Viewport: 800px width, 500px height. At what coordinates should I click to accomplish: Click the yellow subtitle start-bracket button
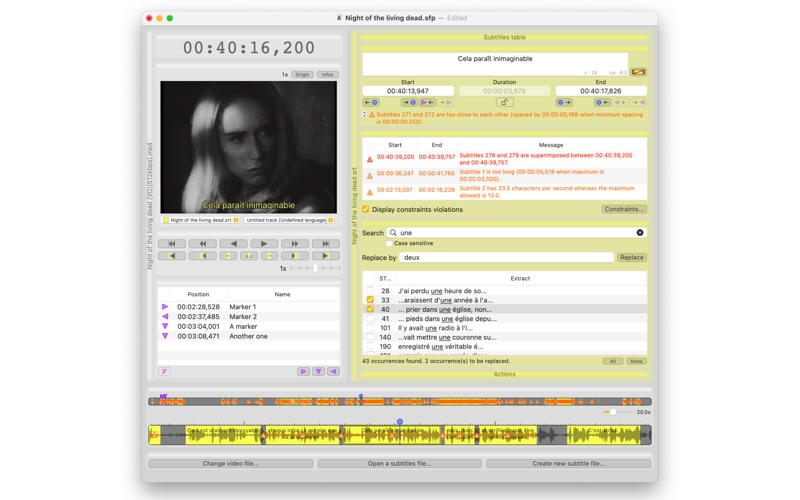pyautogui.click(x=228, y=256)
